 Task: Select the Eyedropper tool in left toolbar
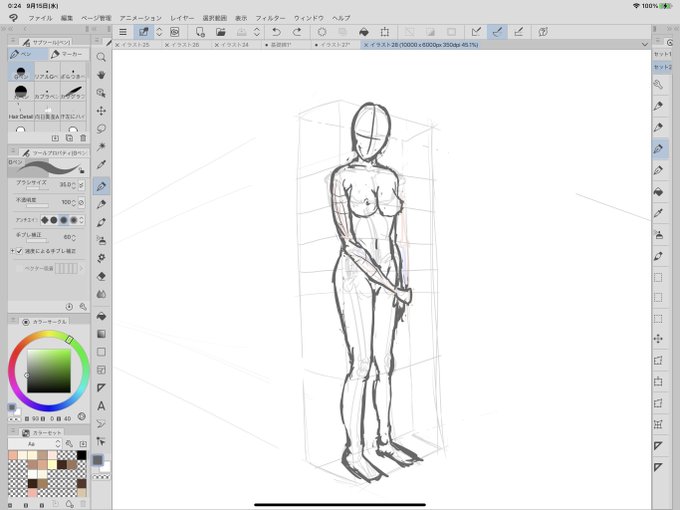click(x=101, y=165)
